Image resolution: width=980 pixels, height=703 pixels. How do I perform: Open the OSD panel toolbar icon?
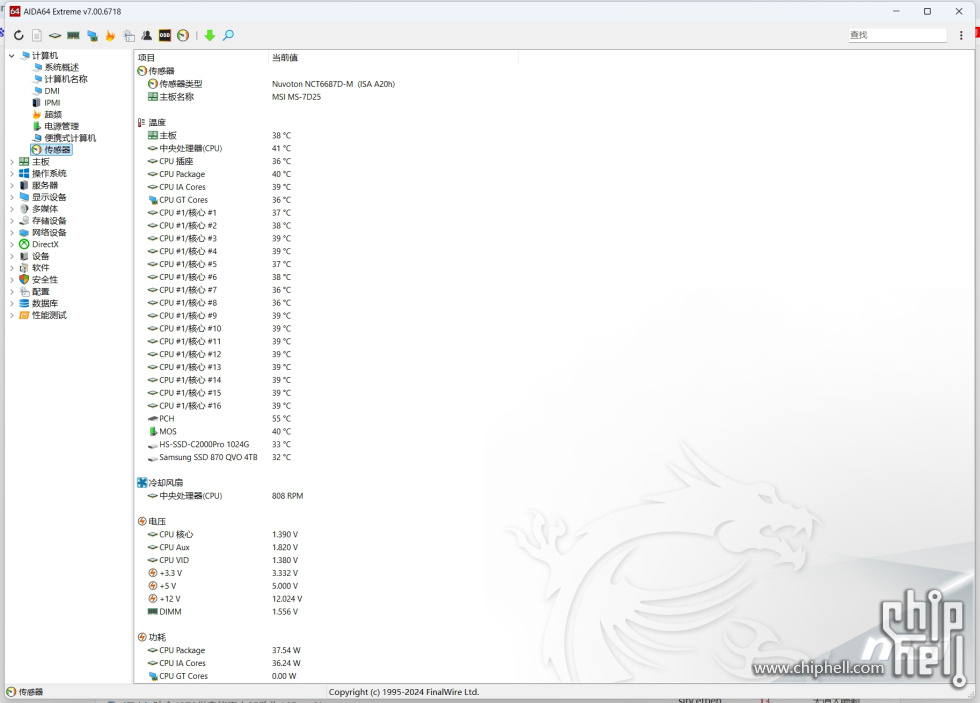[x=164, y=36]
